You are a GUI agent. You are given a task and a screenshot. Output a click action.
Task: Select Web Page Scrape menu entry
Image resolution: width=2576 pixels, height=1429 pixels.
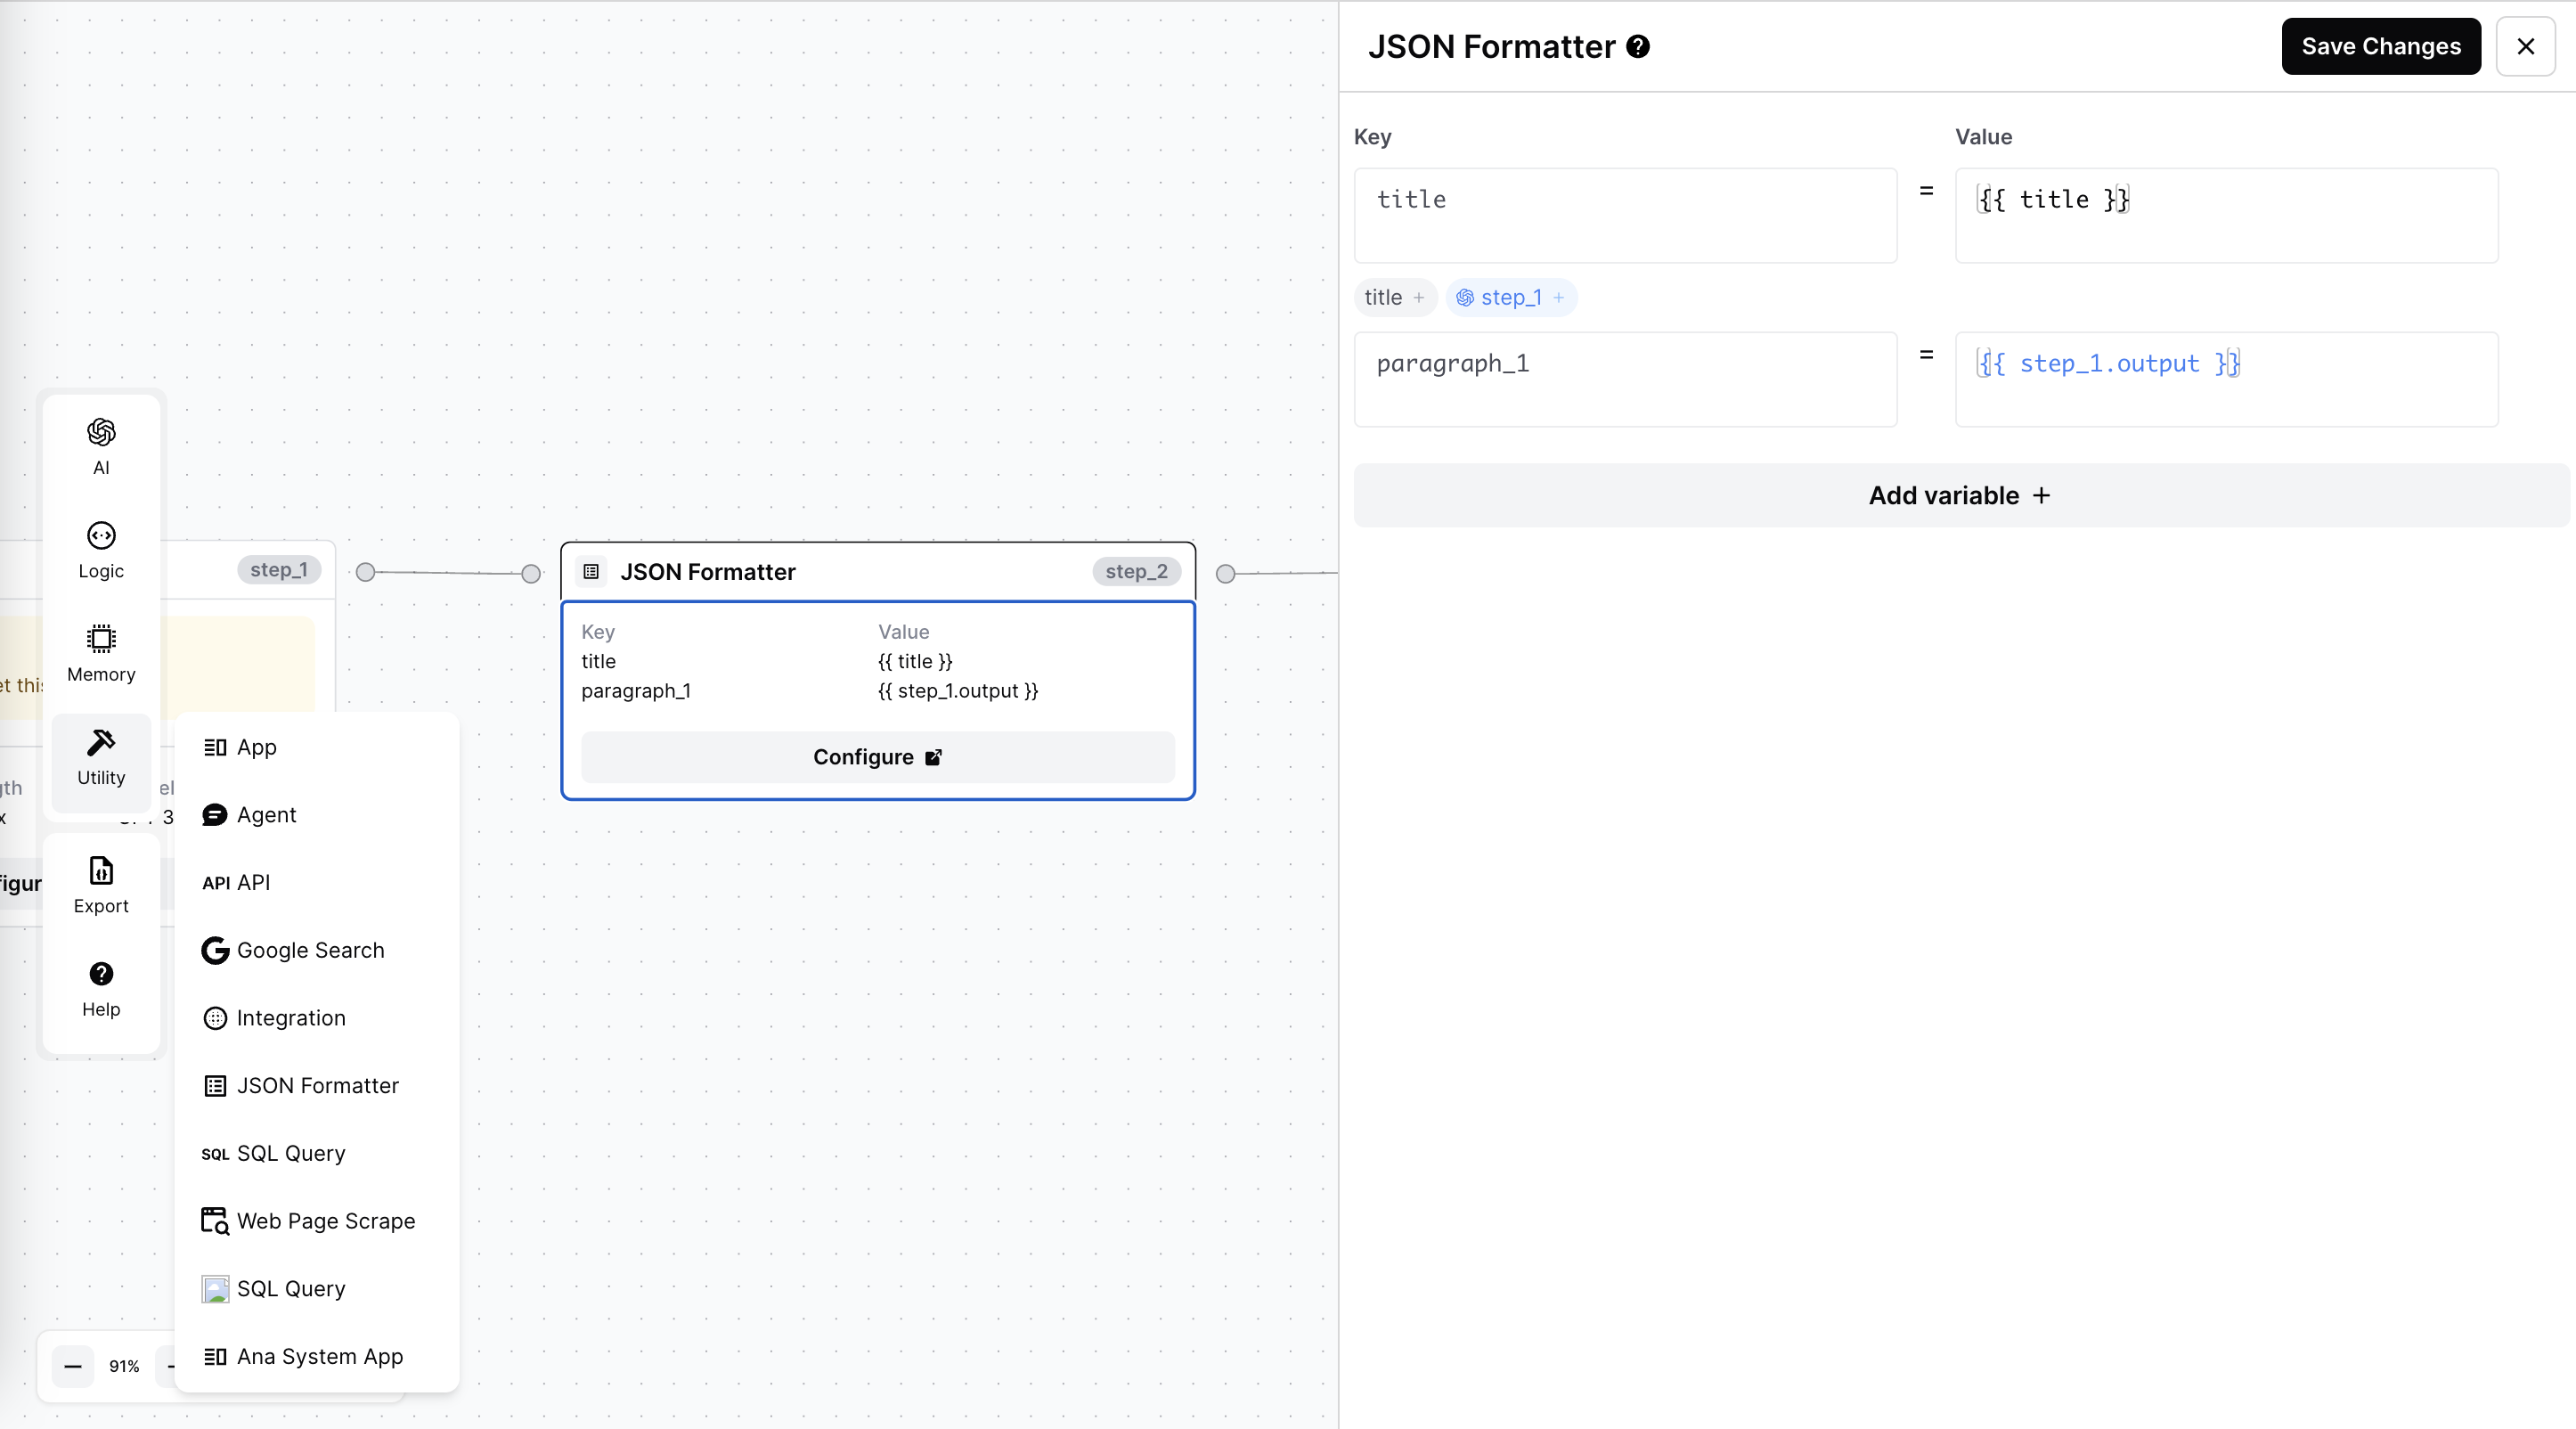325,1221
